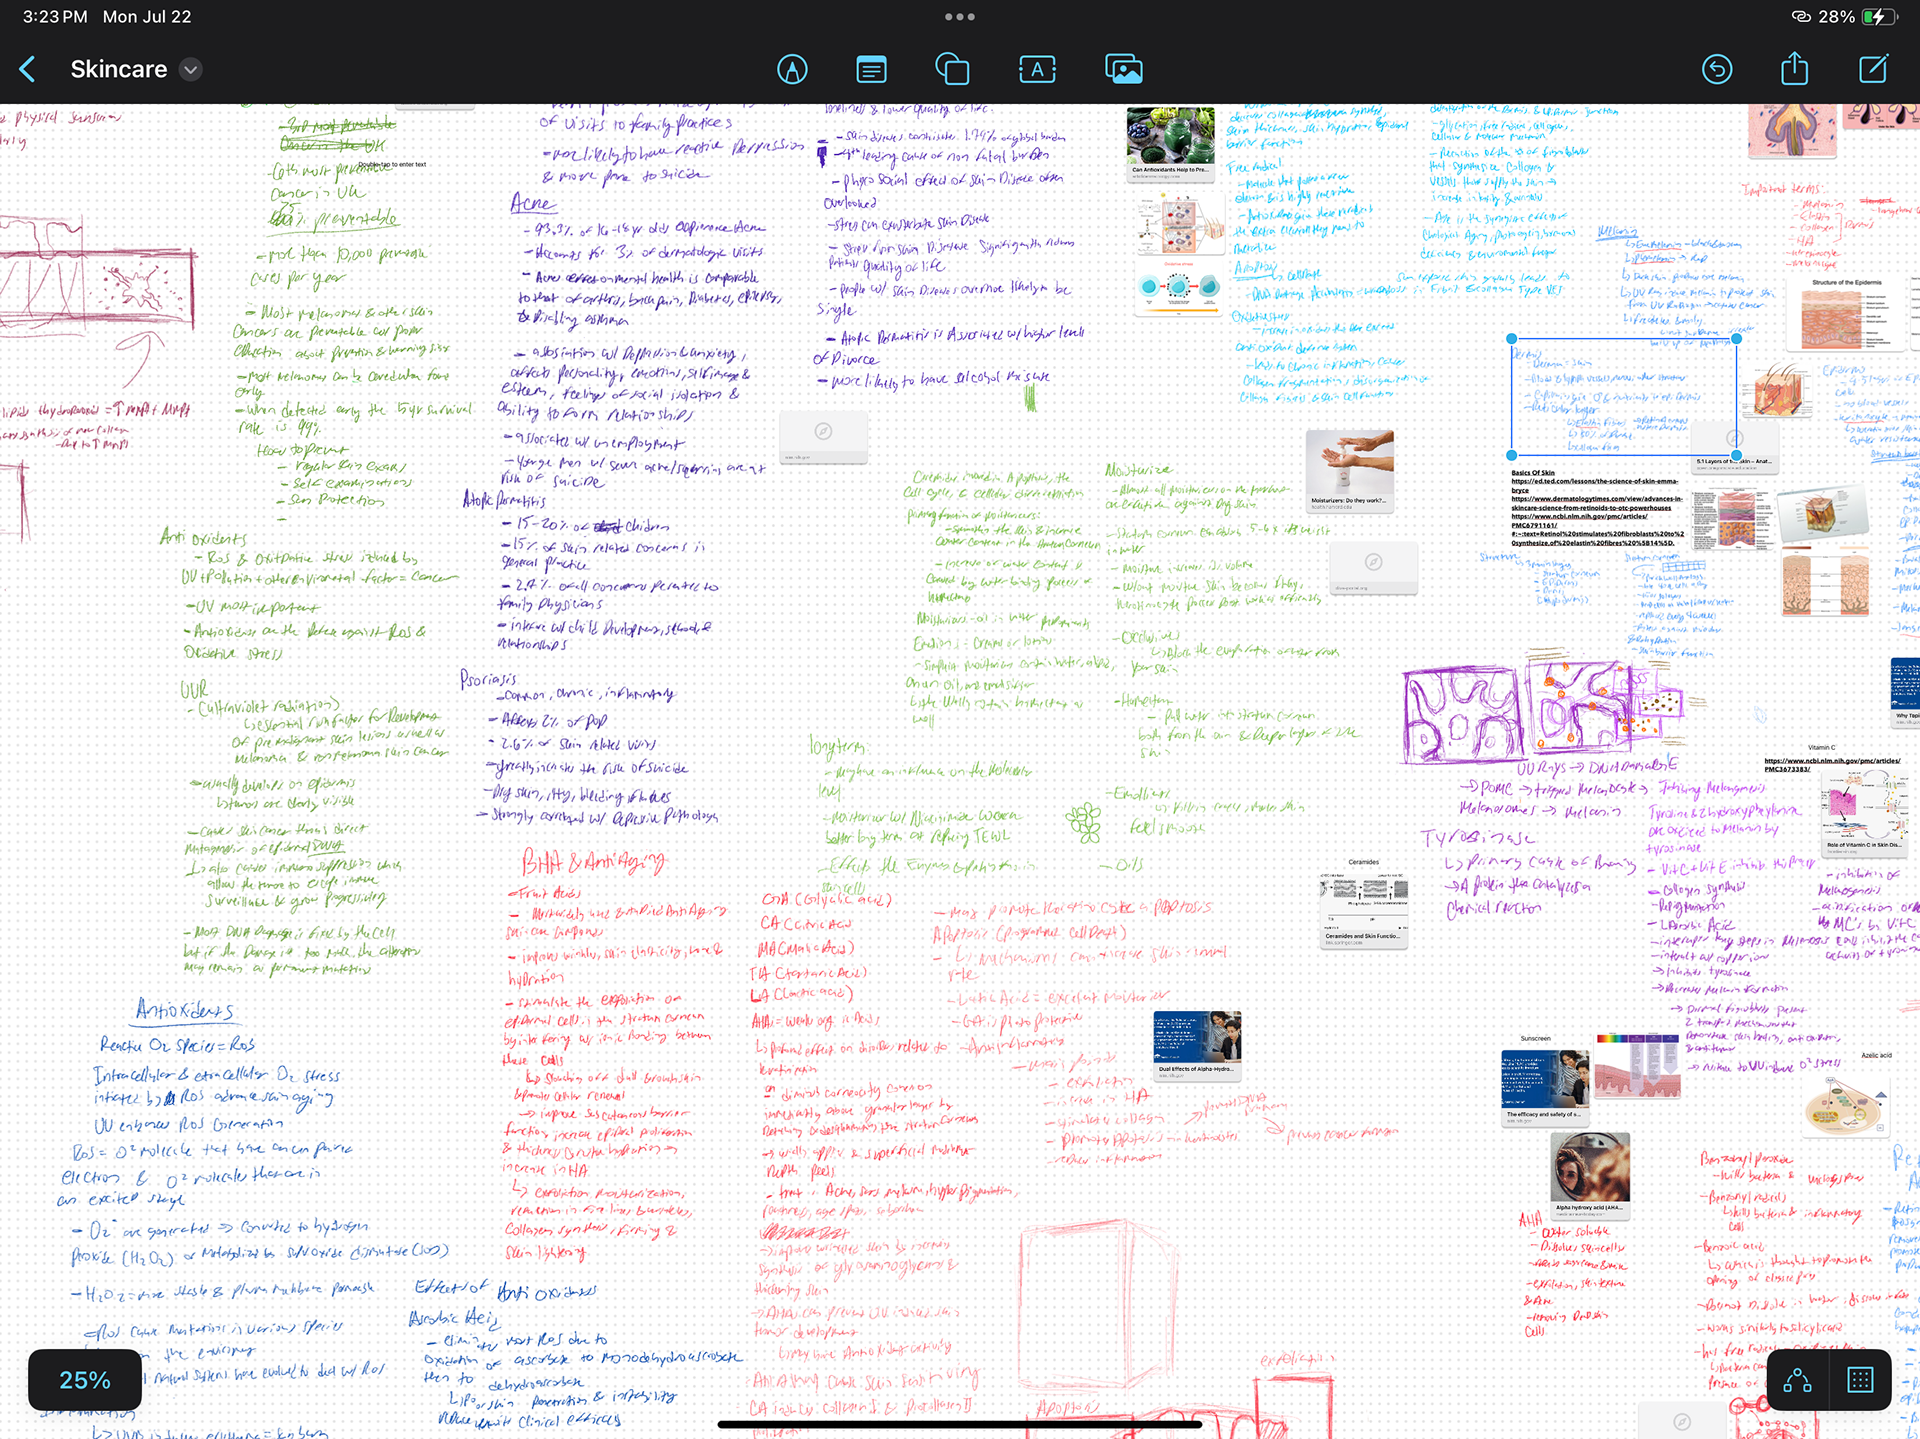The image size is (1920, 1439).
Task: Open the 25% zoom level menu
Action: 85,1380
